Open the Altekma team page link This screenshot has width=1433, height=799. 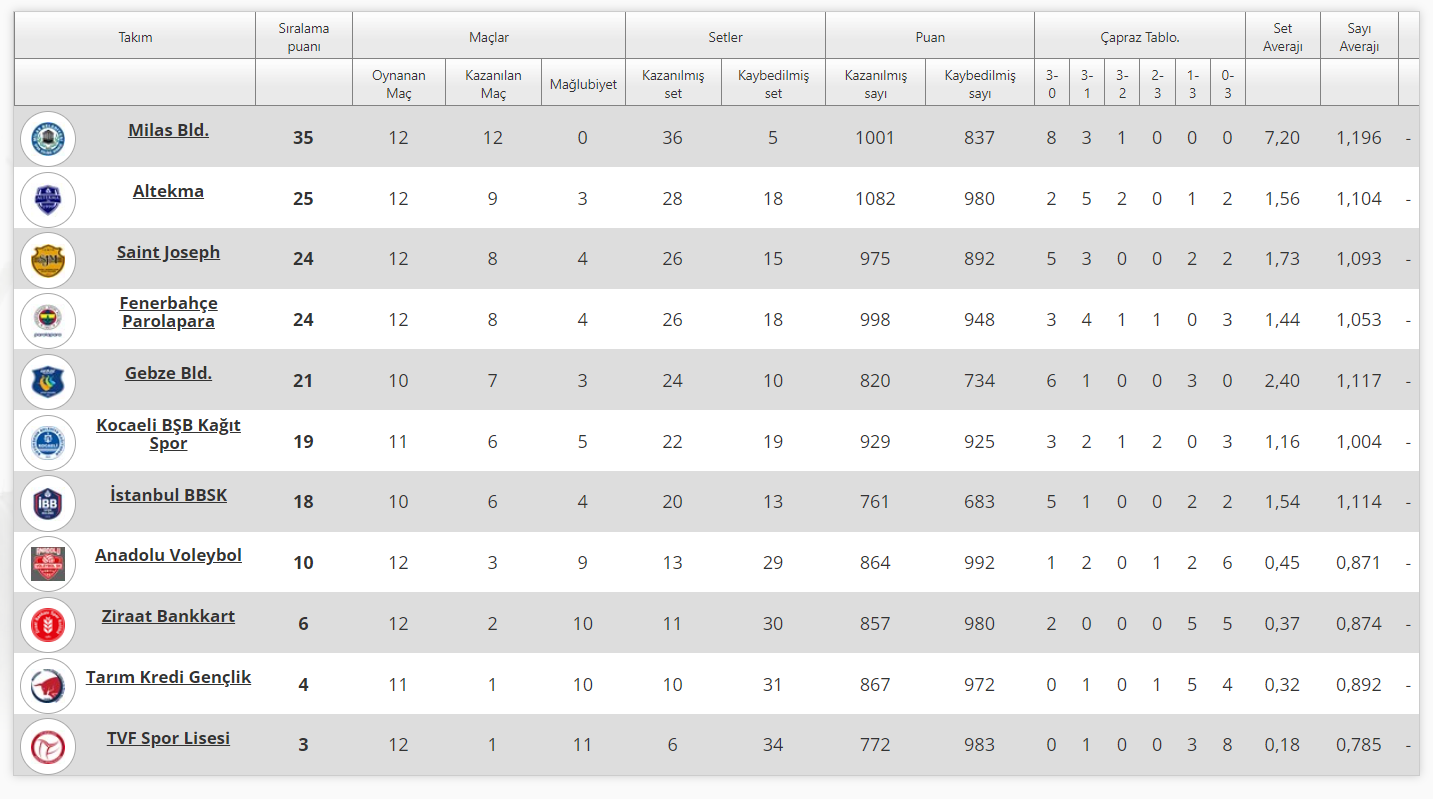click(x=168, y=191)
